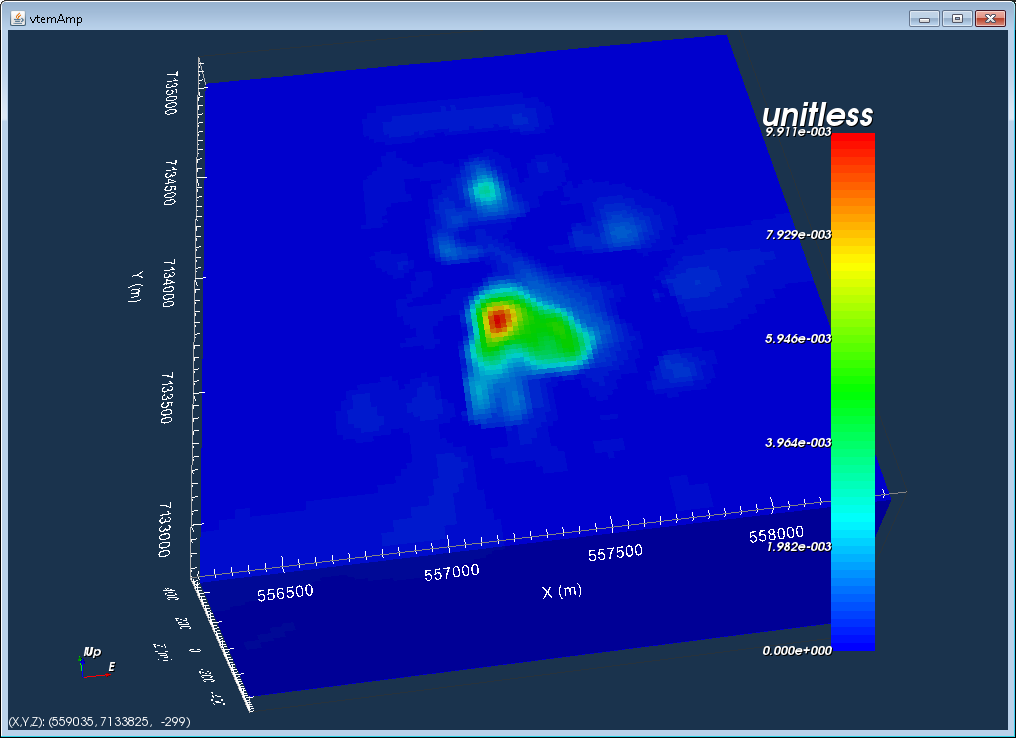Click the 557000 X-axis tick label

click(x=452, y=573)
